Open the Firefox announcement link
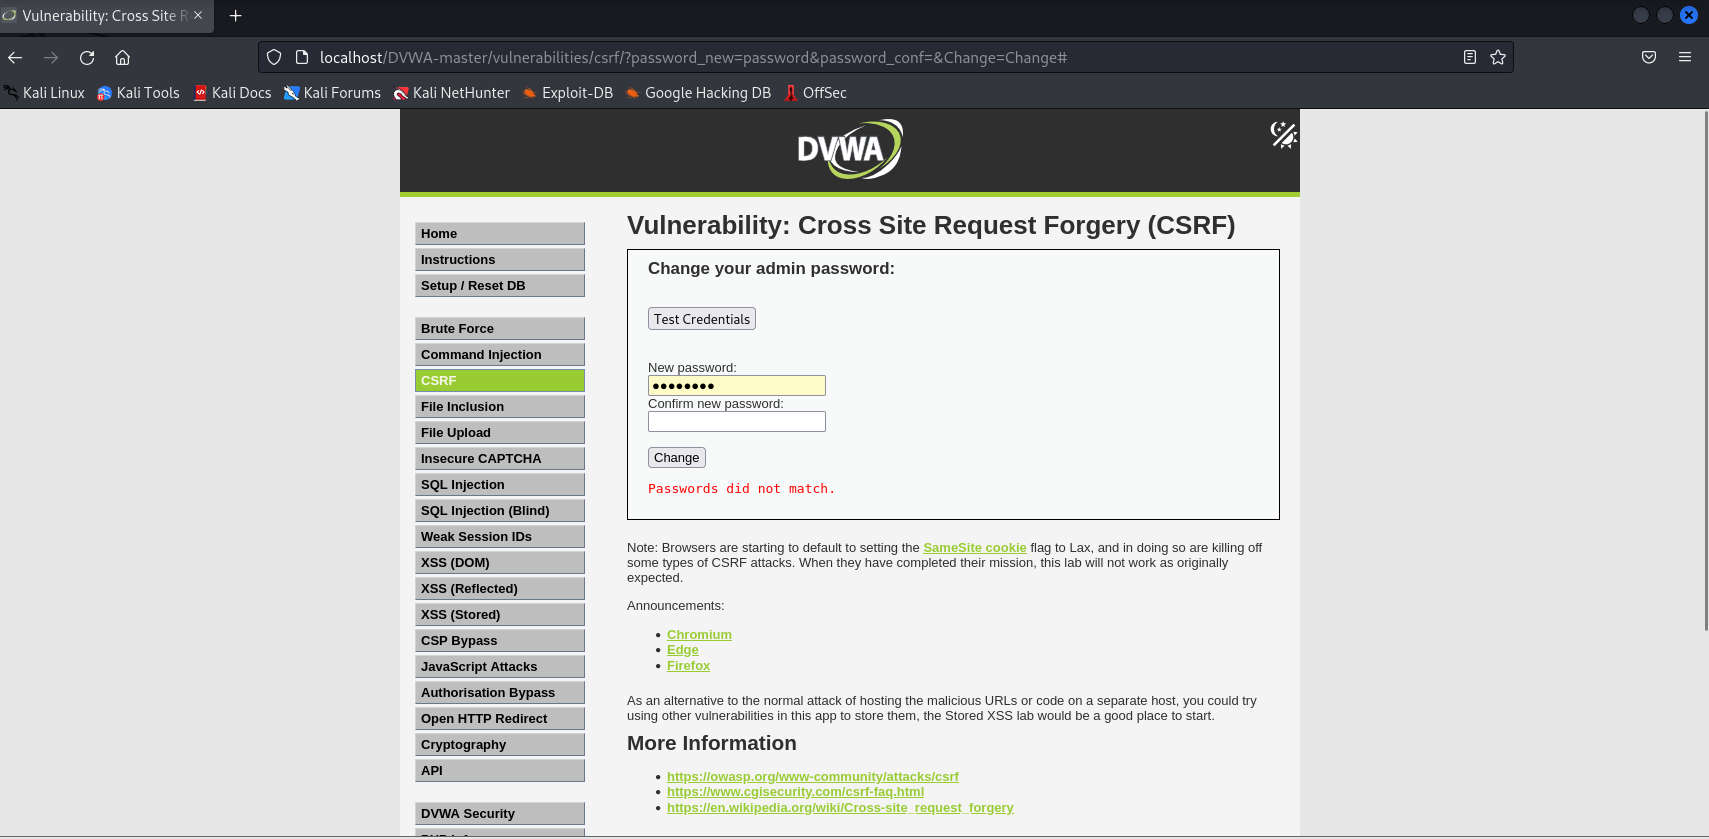1709x839 pixels. coord(688,666)
